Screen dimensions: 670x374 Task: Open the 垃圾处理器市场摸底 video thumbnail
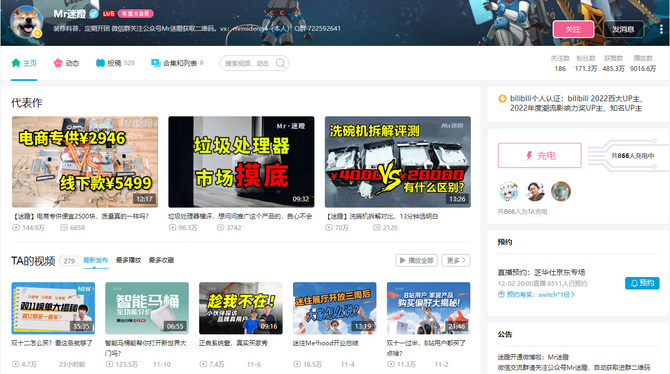pyautogui.click(x=241, y=162)
